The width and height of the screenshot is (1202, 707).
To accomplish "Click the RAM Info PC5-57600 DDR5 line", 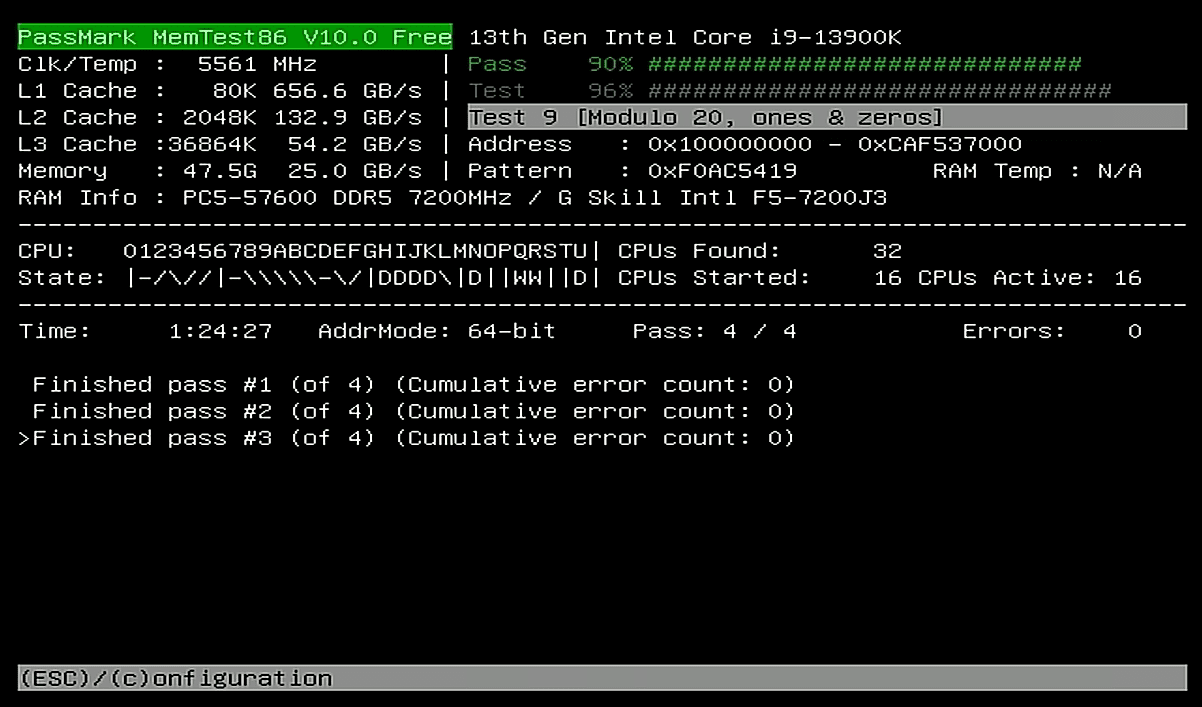I will coord(452,197).
